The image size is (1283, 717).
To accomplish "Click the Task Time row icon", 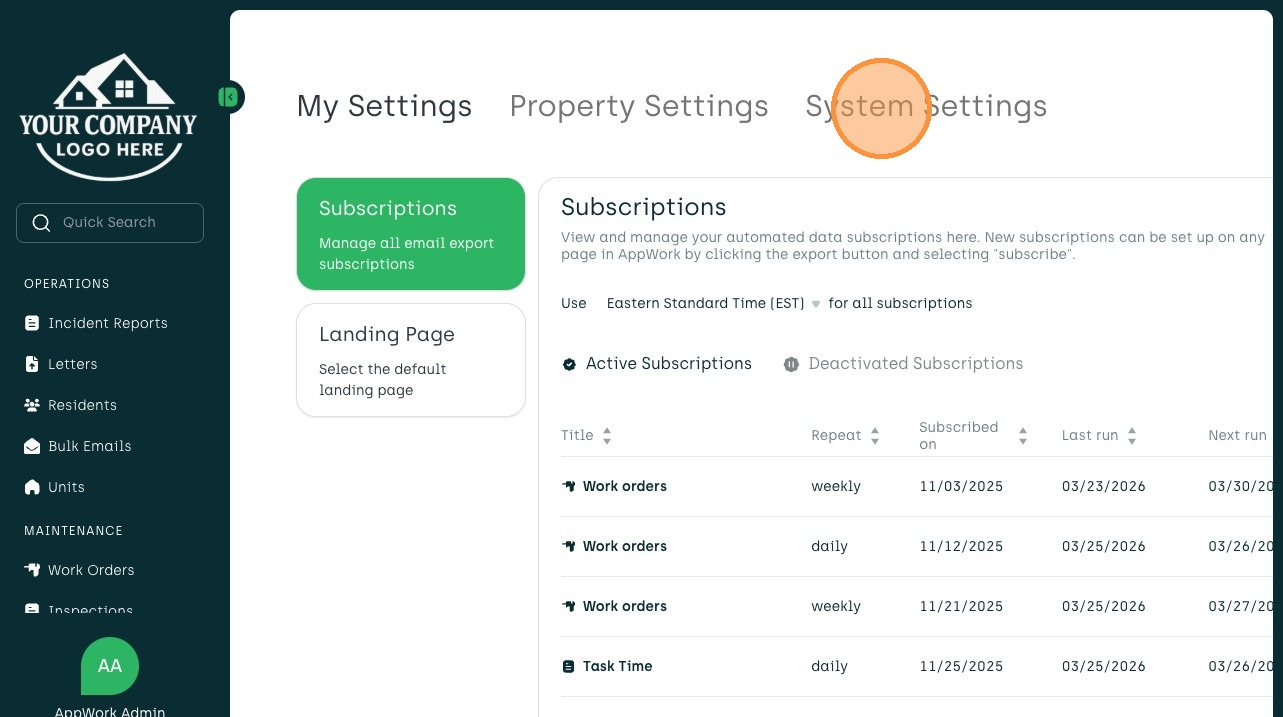I will pyautogui.click(x=569, y=667).
